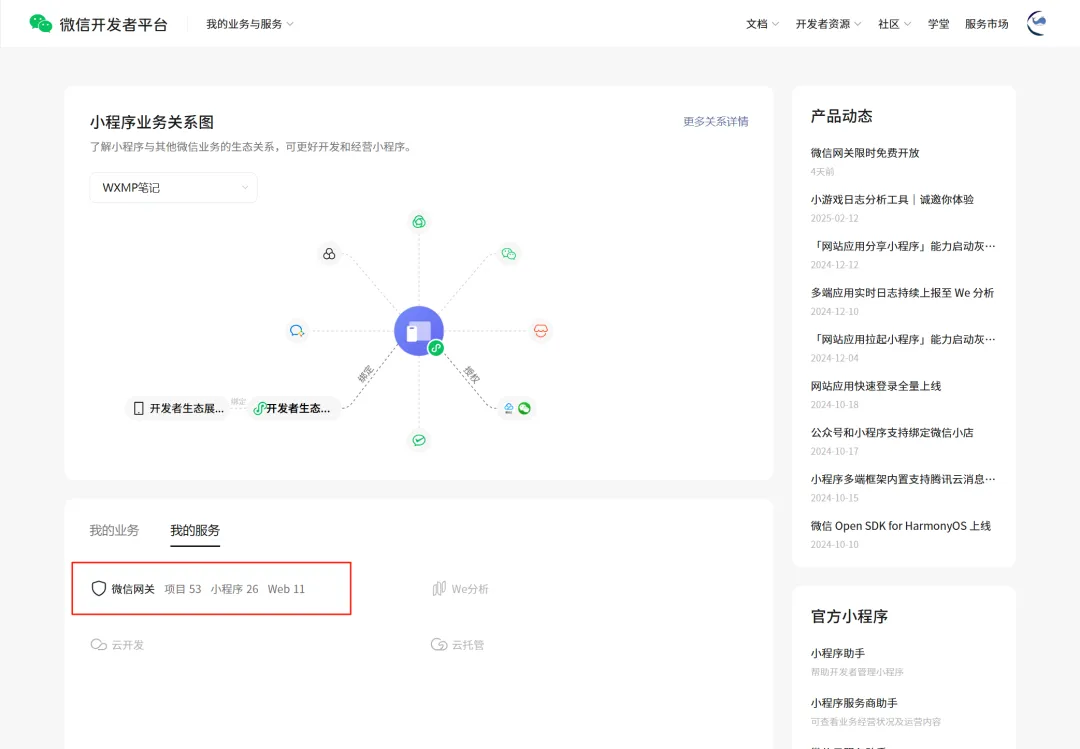This screenshot has width=1080, height=749.
Task: Click the central purple mini program node
Action: [419, 331]
